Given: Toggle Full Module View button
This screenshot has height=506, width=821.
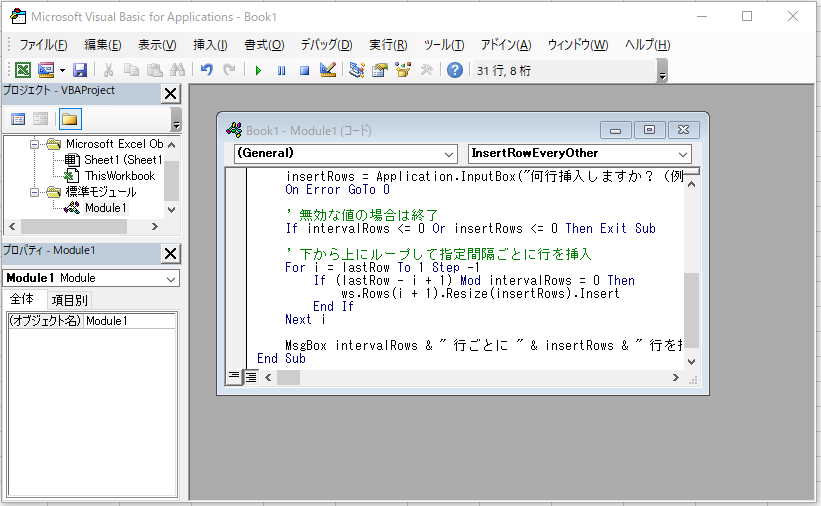Looking at the screenshot, I should pyautogui.click(x=251, y=377).
